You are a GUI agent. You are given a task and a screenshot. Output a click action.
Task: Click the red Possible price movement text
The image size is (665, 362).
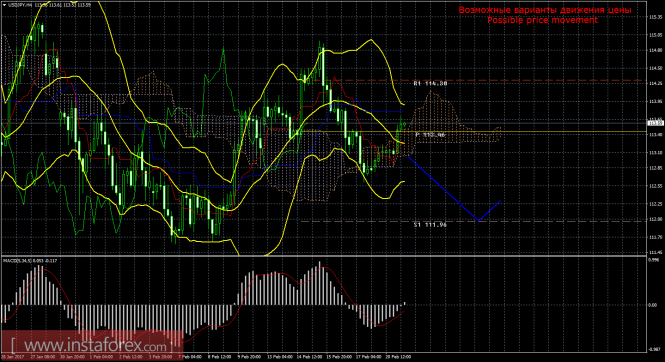pyautogui.click(x=542, y=20)
